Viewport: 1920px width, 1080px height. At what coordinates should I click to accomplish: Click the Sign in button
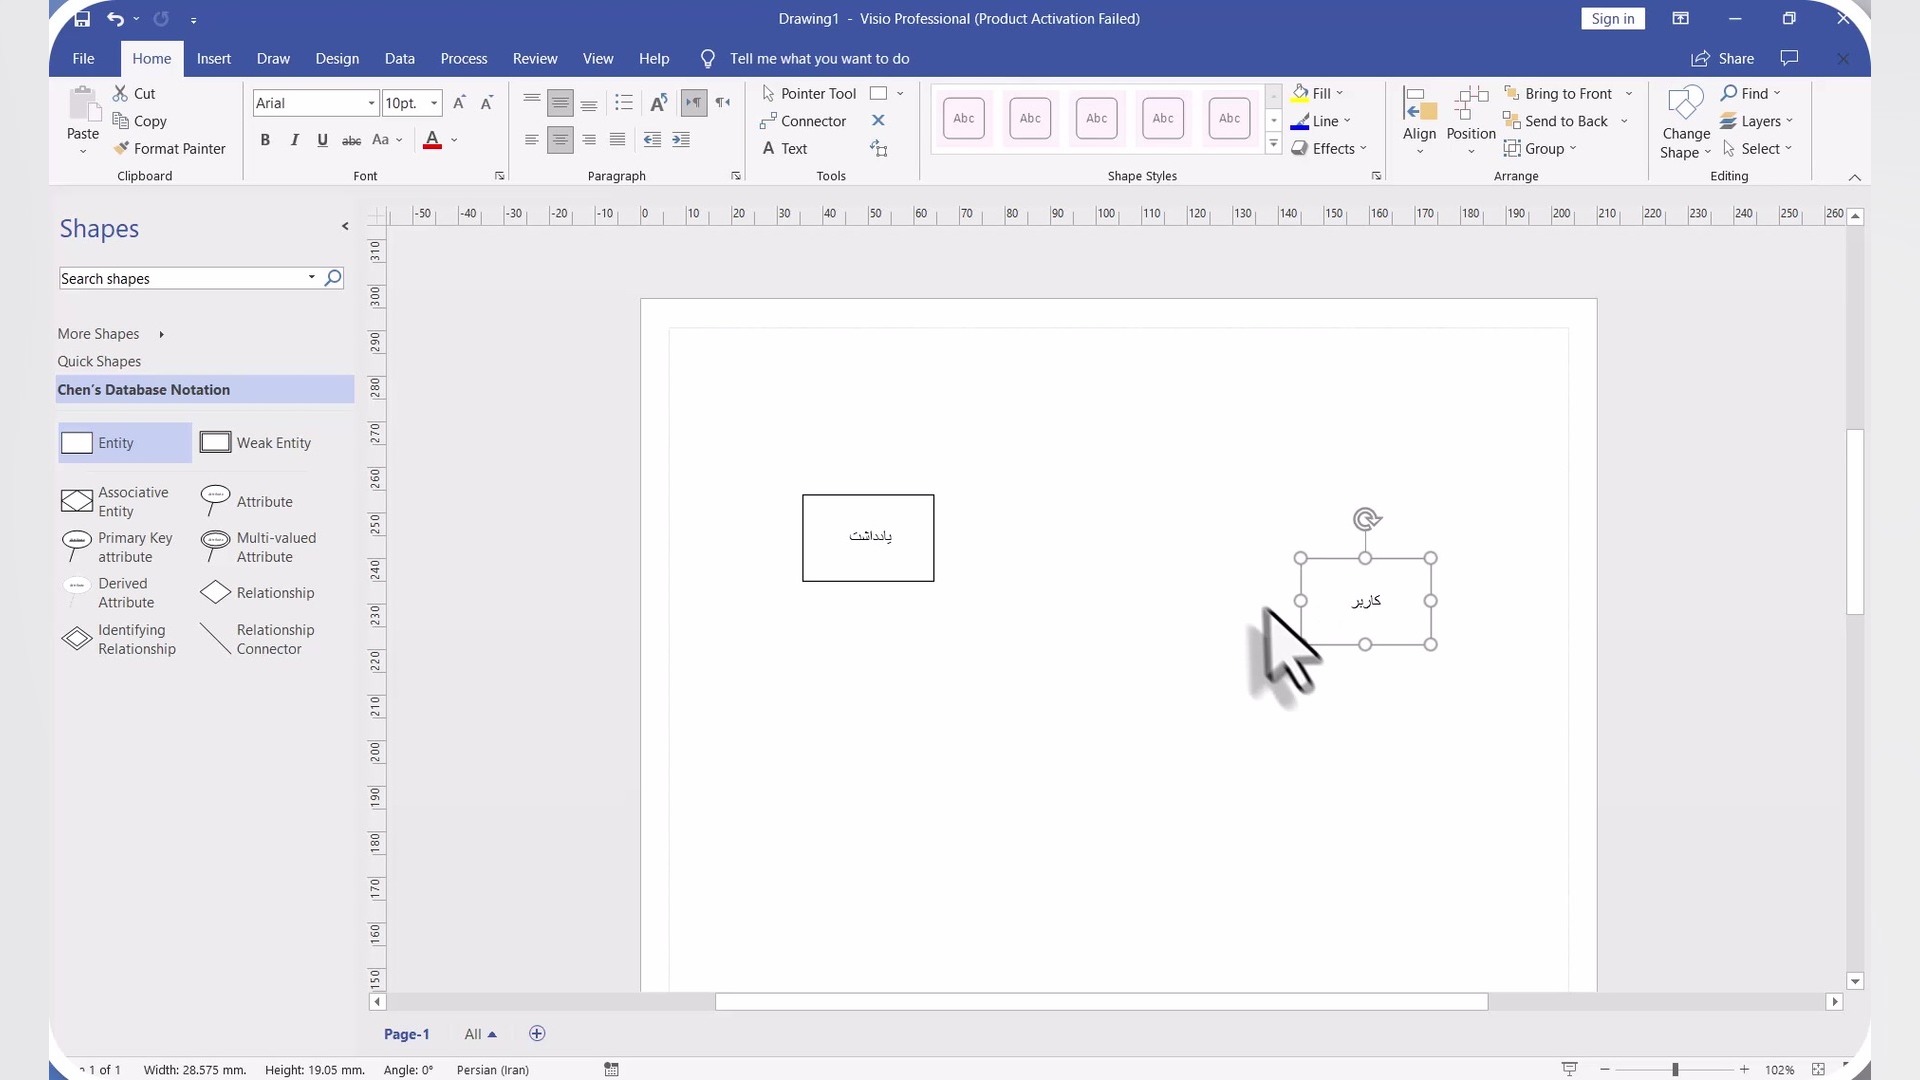click(1612, 18)
